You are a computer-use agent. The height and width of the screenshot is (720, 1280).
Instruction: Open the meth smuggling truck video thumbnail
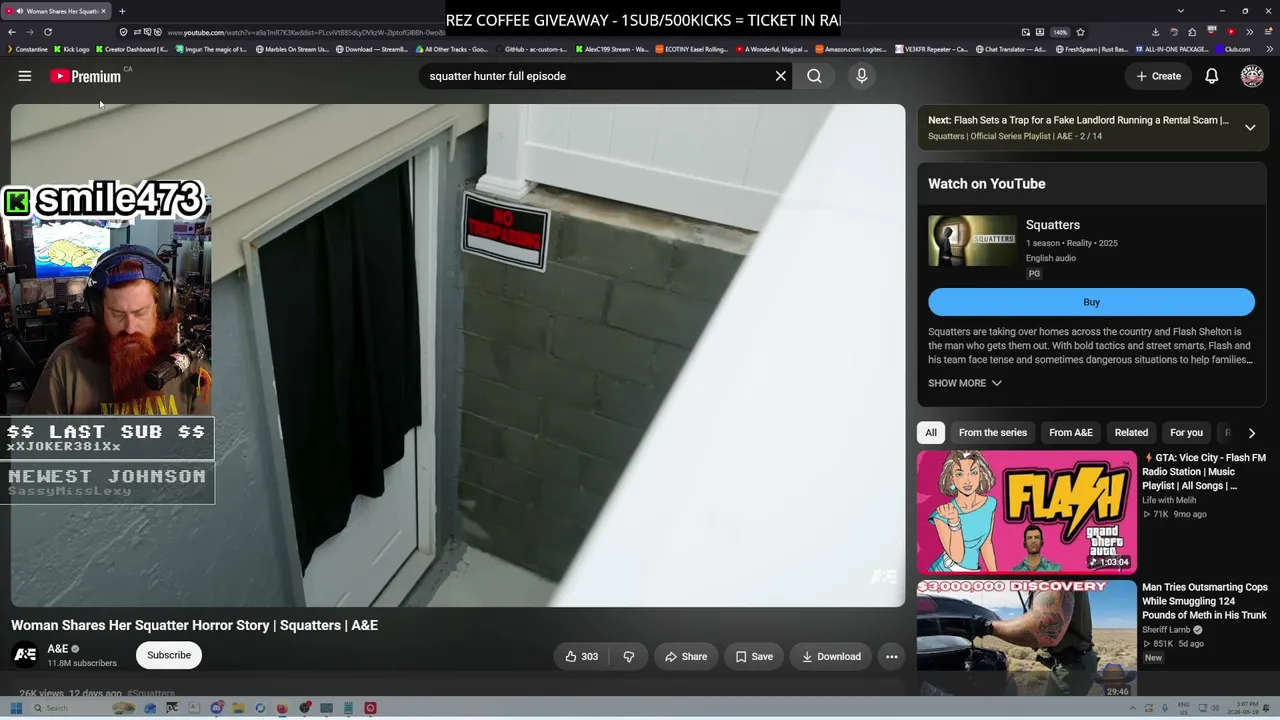pos(1027,639)
